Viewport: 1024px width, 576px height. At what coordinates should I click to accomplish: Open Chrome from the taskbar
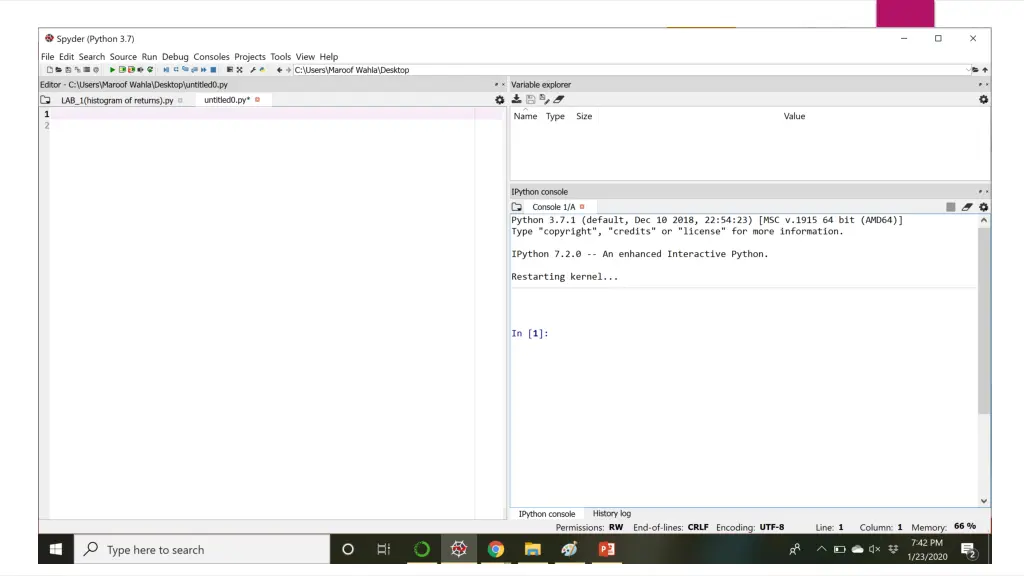point(496,549)
